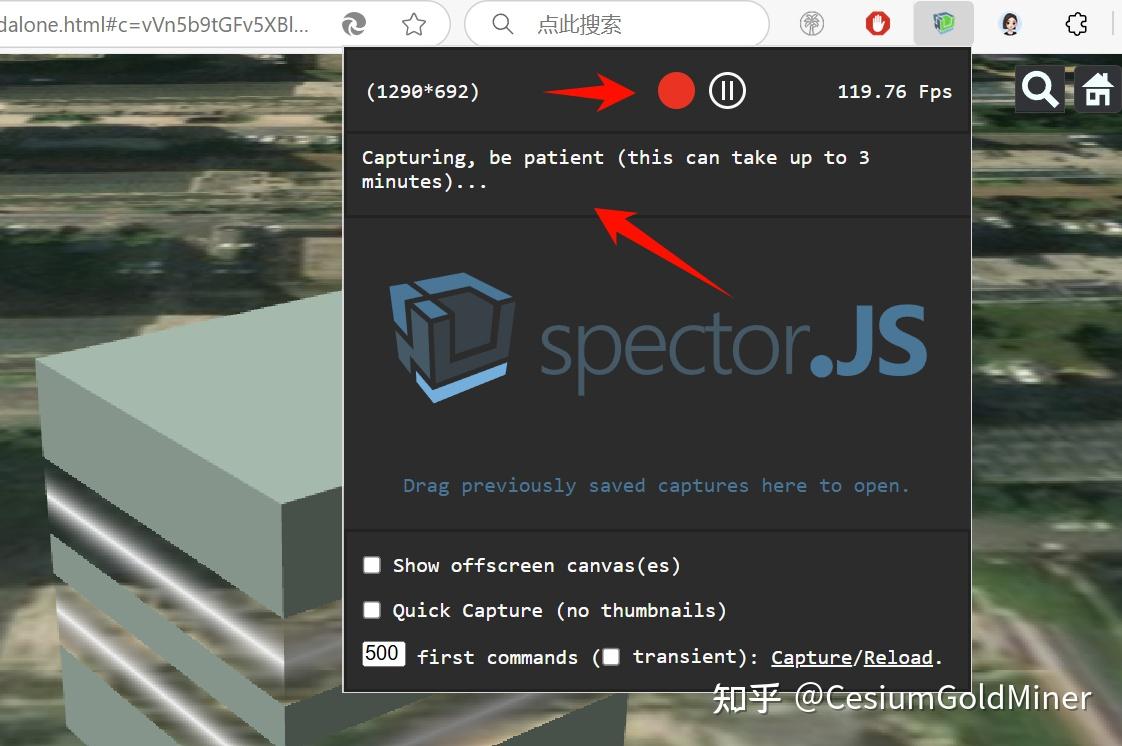Pause the Spector.js capture
Screen dimensions: 1122x746
(727, 90)
